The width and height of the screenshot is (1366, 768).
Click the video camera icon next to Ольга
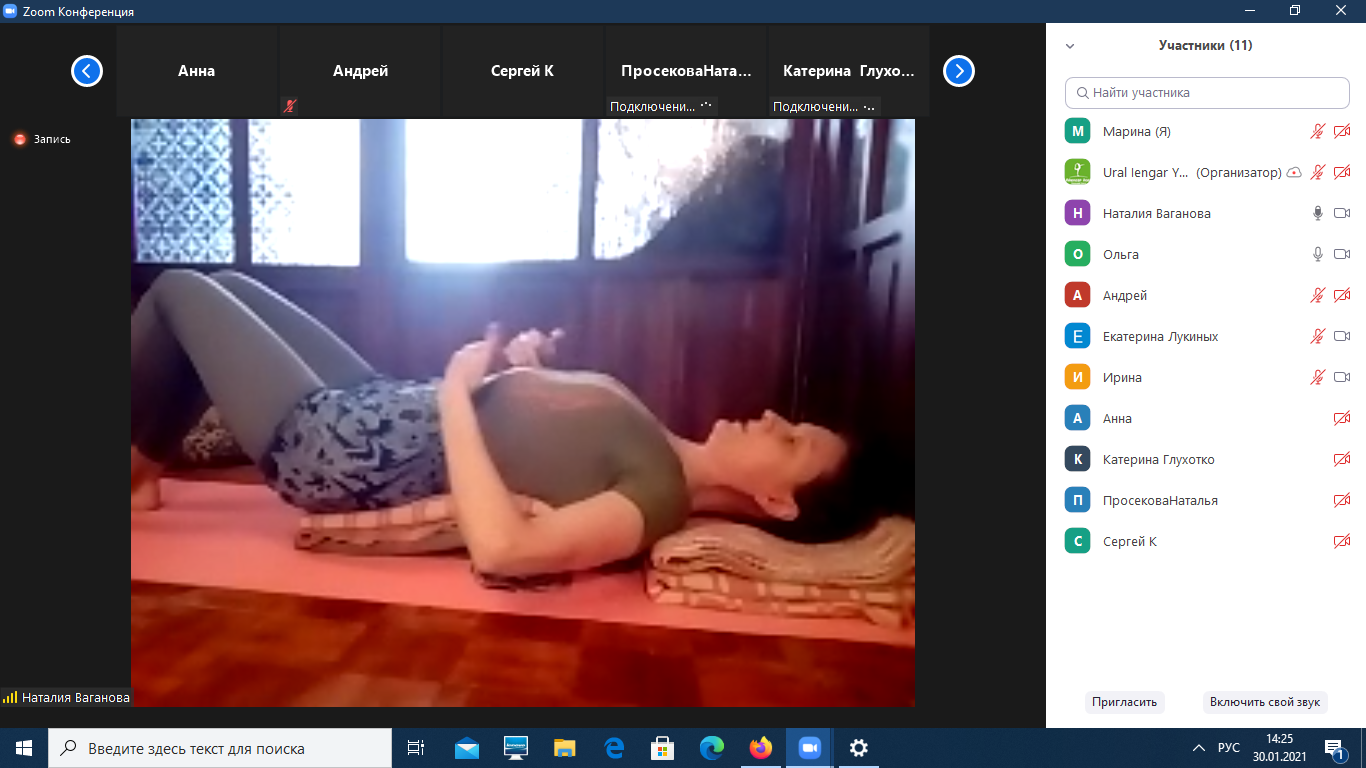1342,254
